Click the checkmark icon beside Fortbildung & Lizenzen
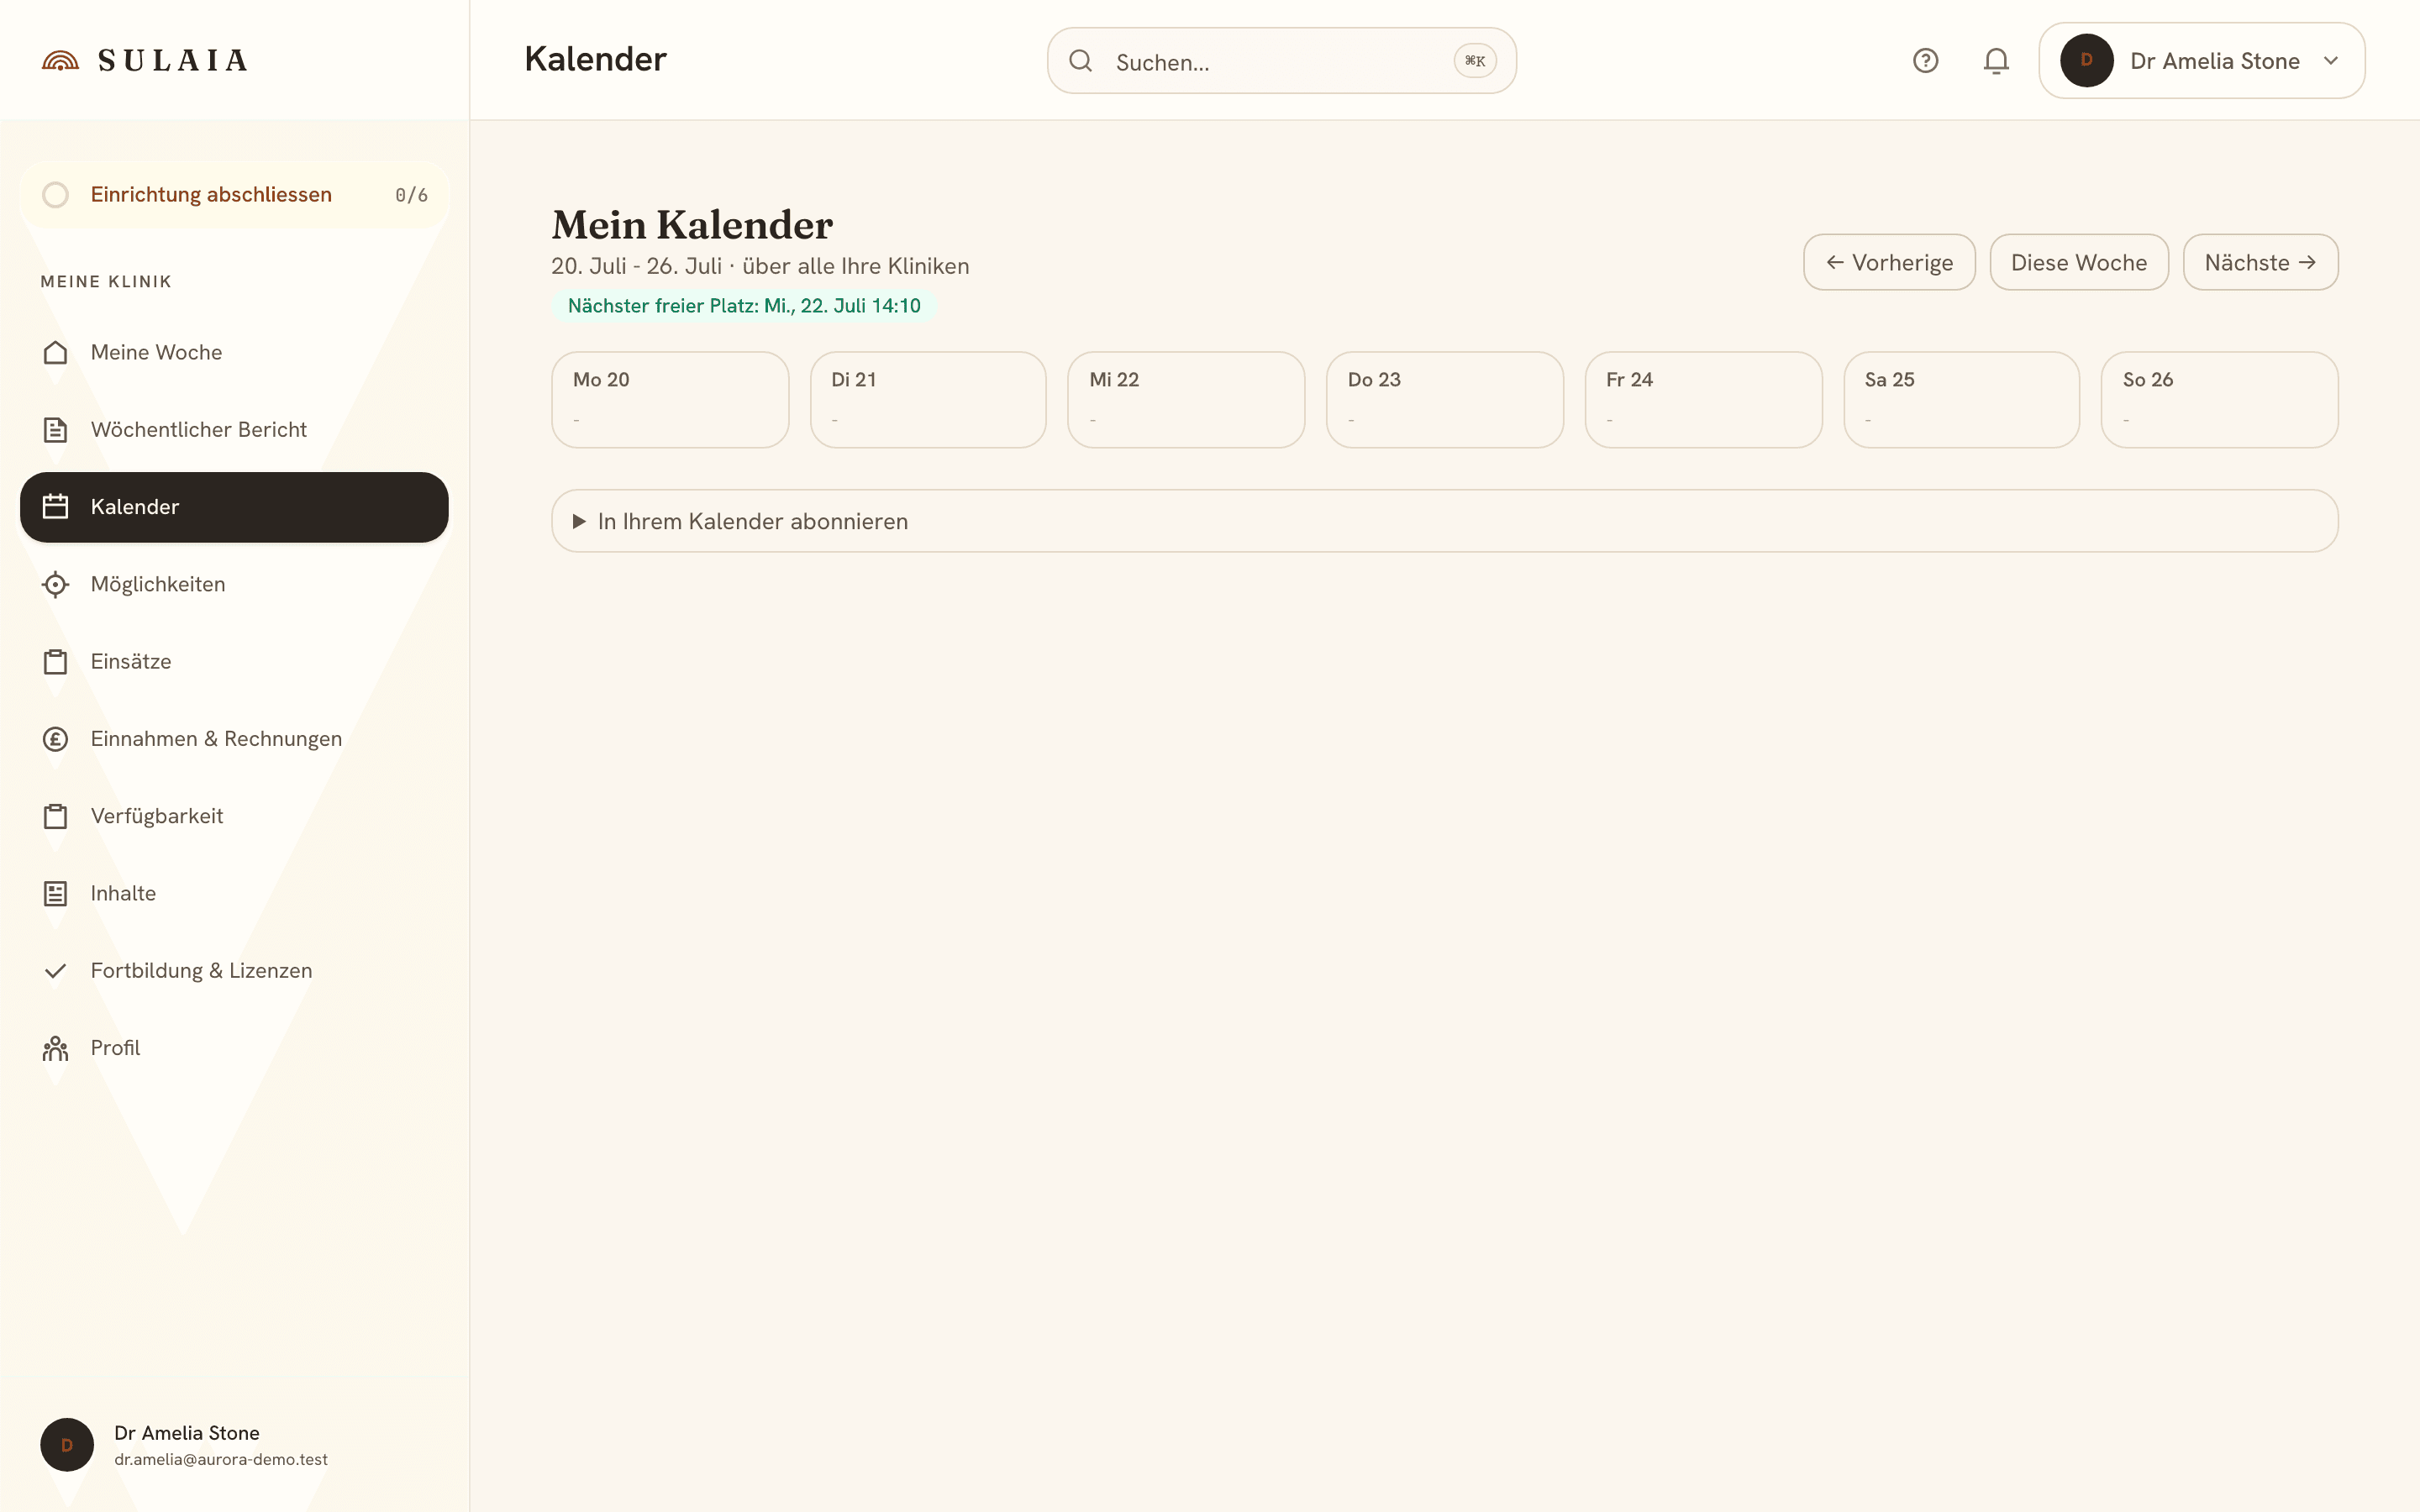 [56, 971]
